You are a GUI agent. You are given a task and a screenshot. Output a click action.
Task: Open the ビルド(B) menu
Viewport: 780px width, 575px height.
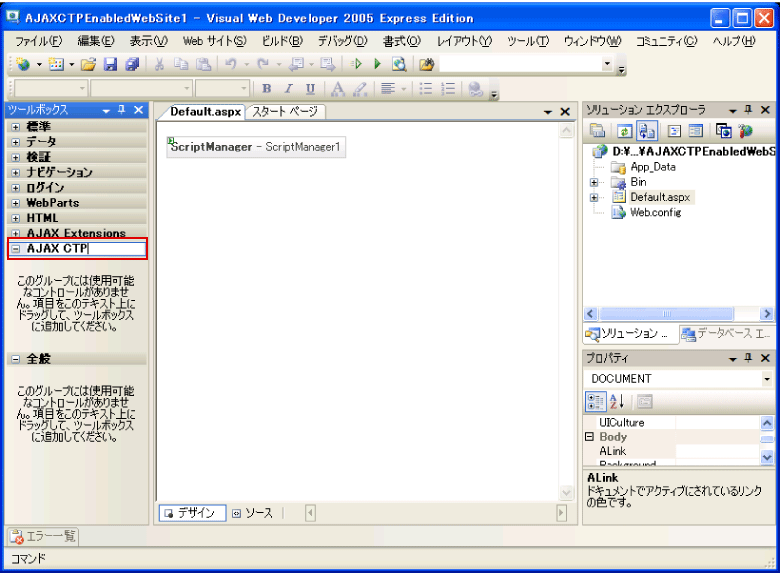[x=282, y=41]
